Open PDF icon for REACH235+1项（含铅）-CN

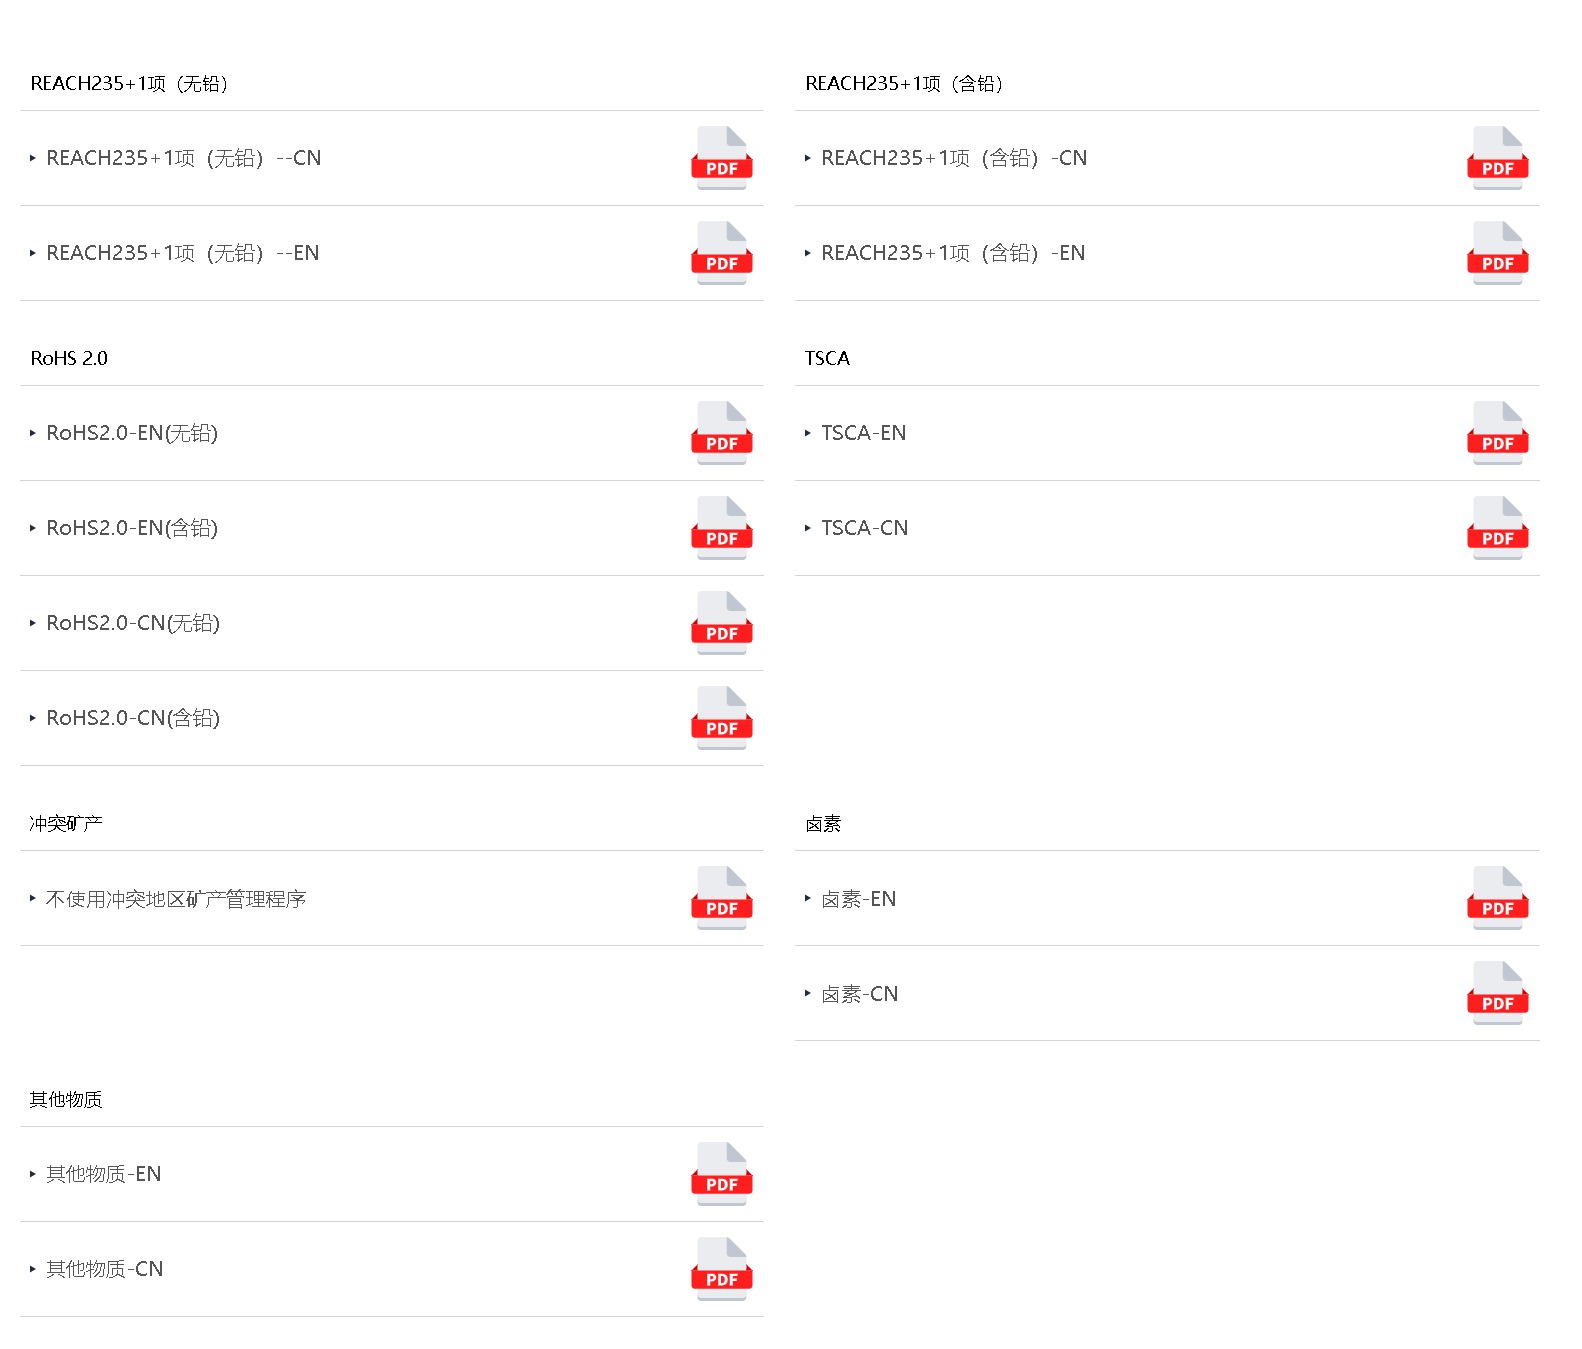coord(1497,158)
